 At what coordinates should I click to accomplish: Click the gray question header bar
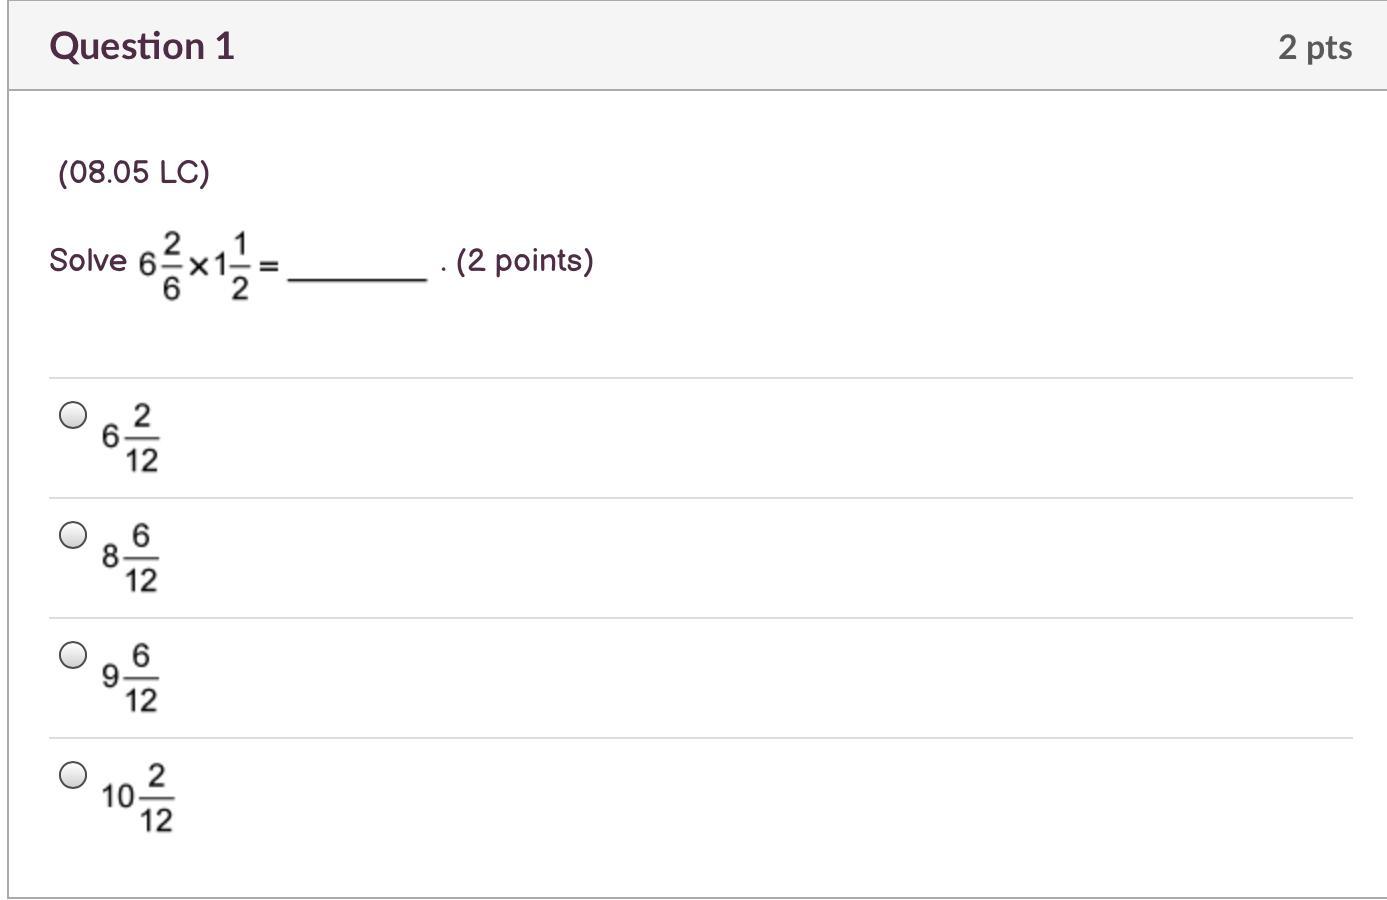pyautogui.click(x=698, y=46)
